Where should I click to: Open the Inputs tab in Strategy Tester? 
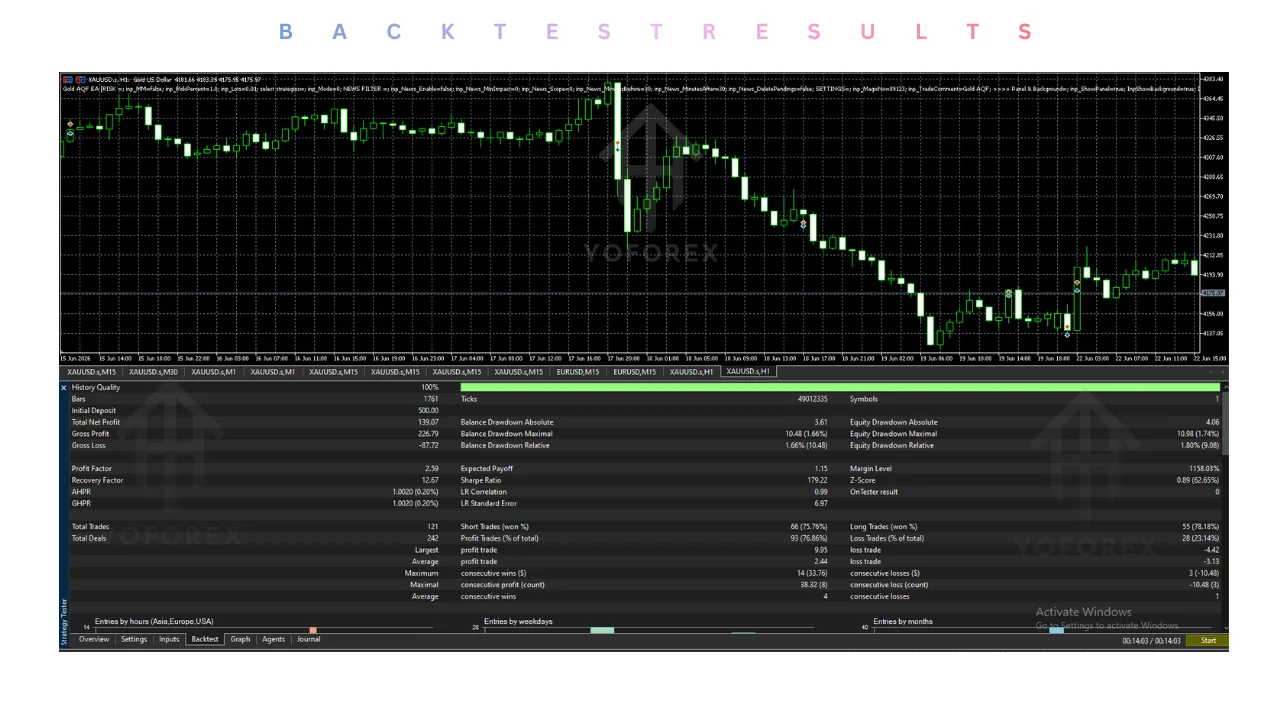[170, 639]
